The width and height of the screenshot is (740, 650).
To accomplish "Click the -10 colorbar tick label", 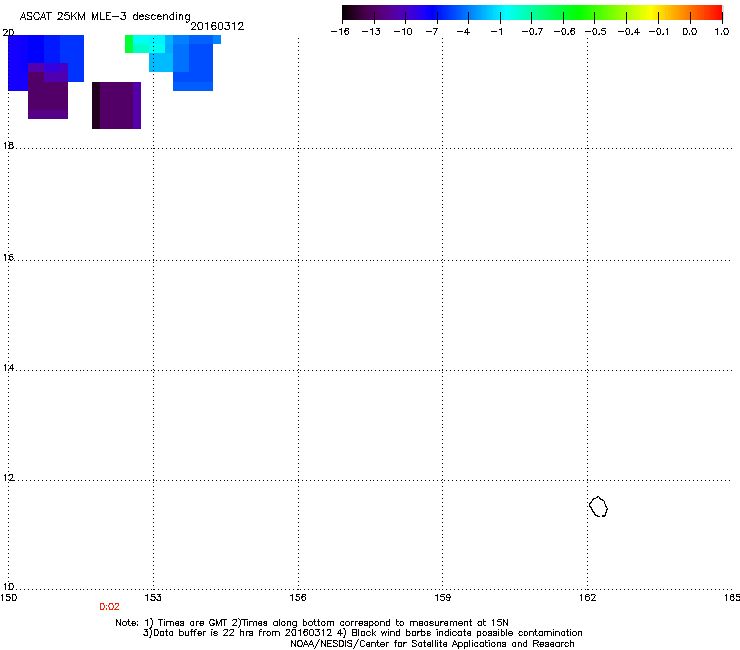I will 403,32.
